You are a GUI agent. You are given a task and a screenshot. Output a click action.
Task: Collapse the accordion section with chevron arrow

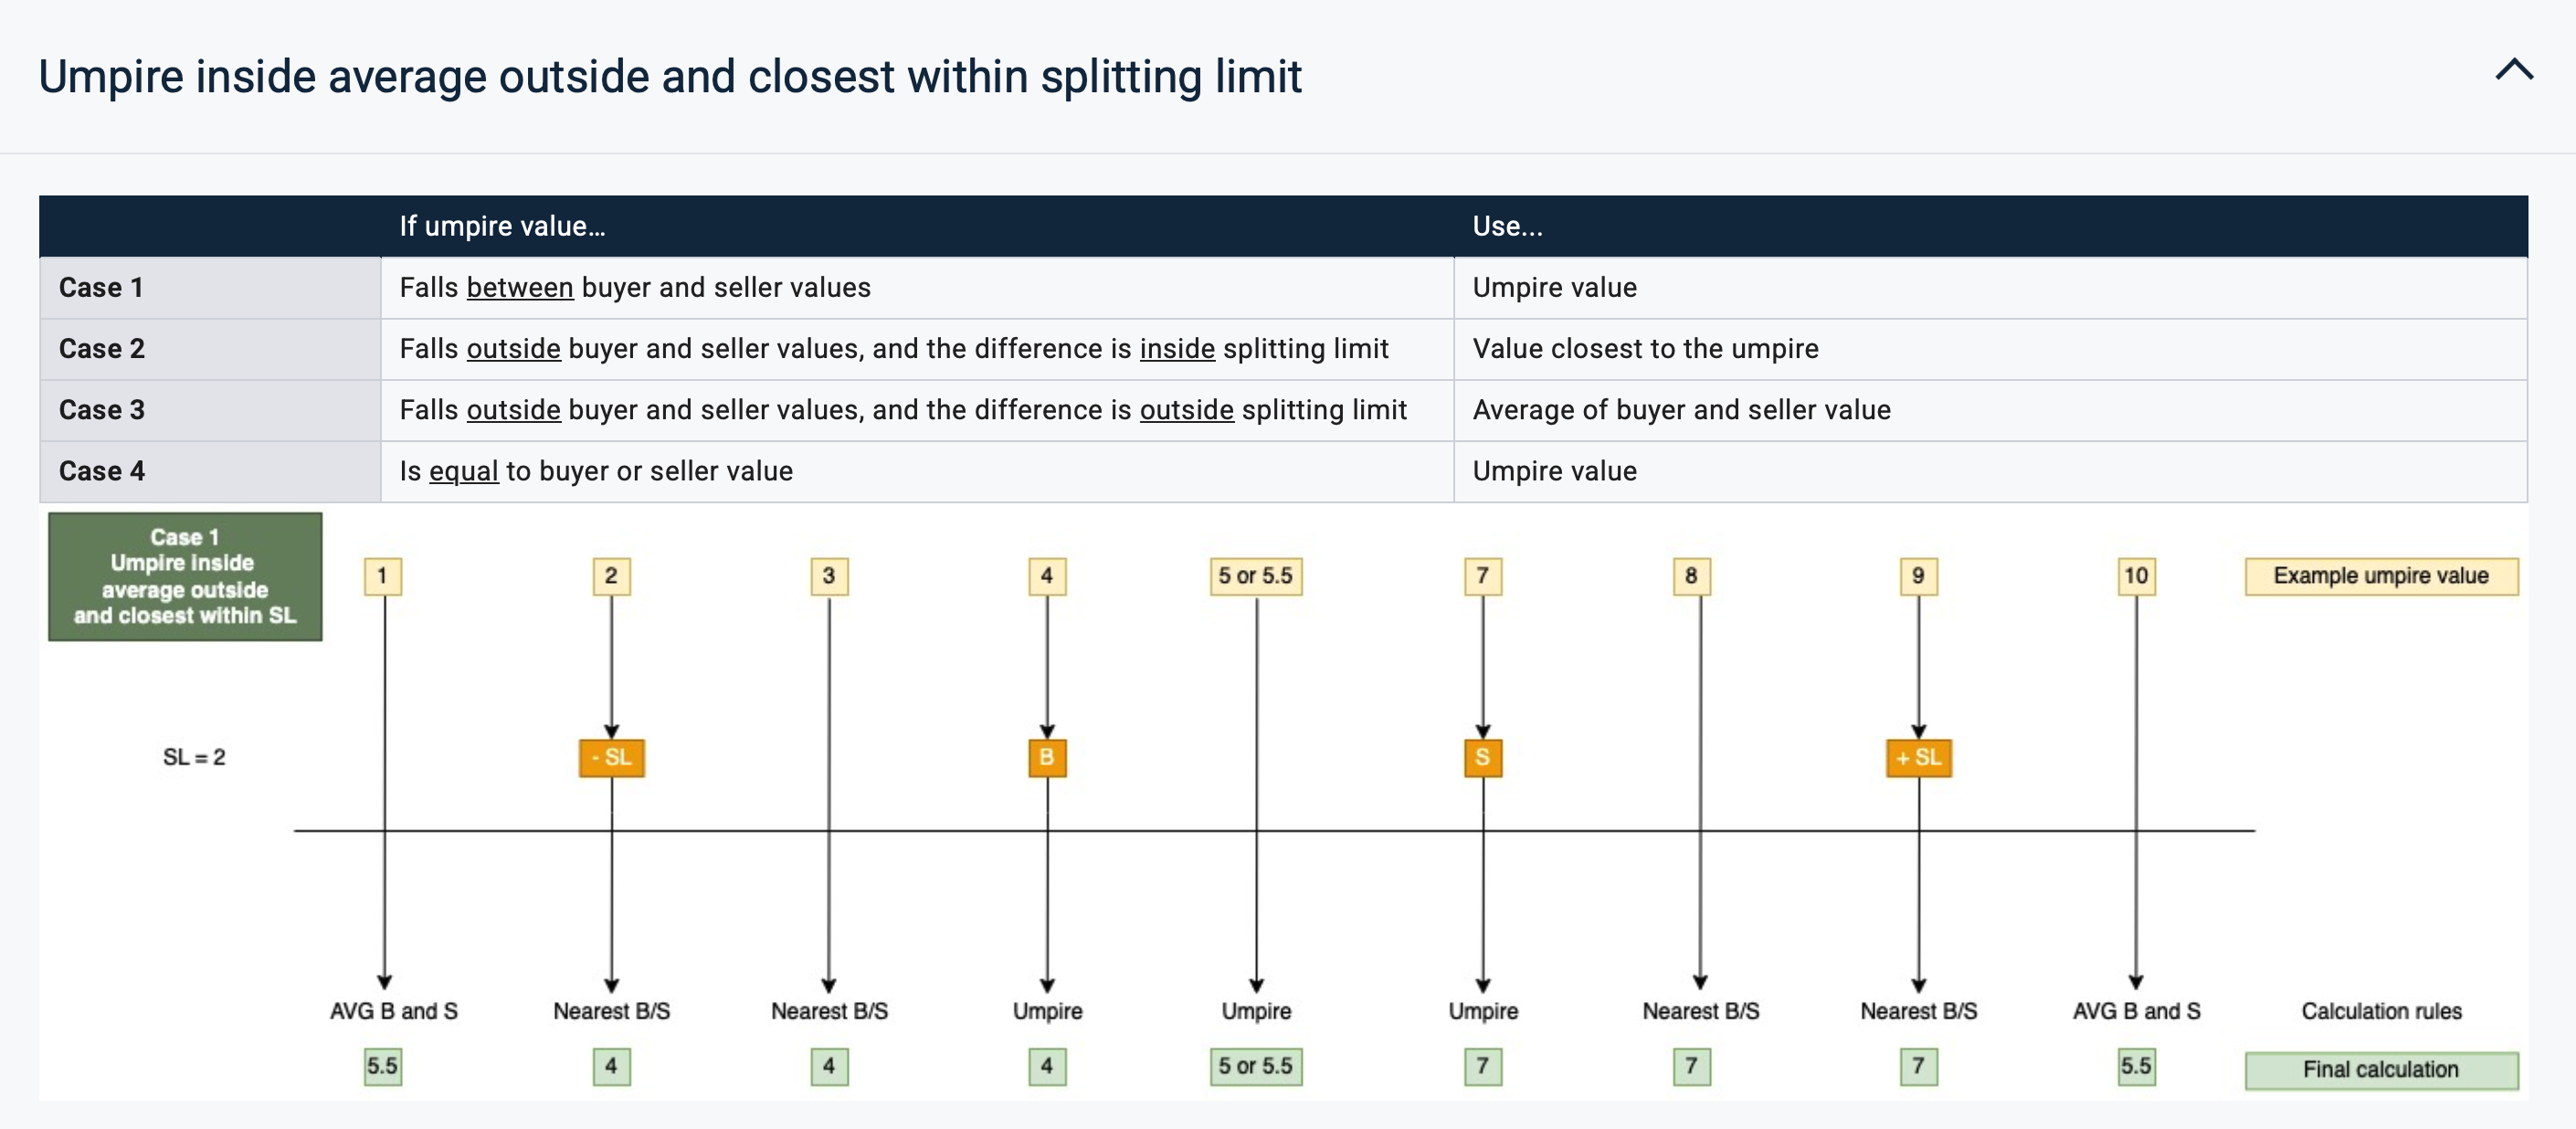pyautogui.click(x=2513, y=70)
